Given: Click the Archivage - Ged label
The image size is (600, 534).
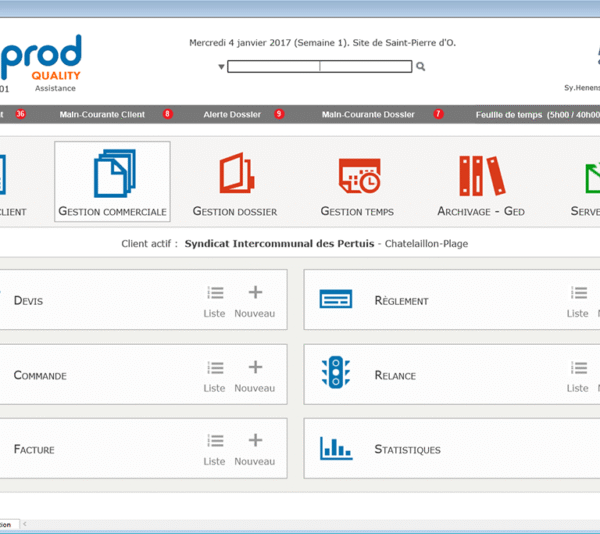Looking at the screenshot, I should (x=481, y=212).
